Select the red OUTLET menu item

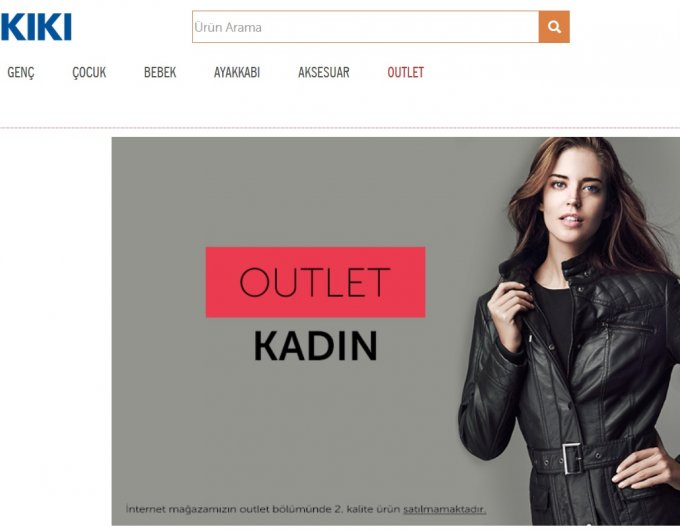405,72
